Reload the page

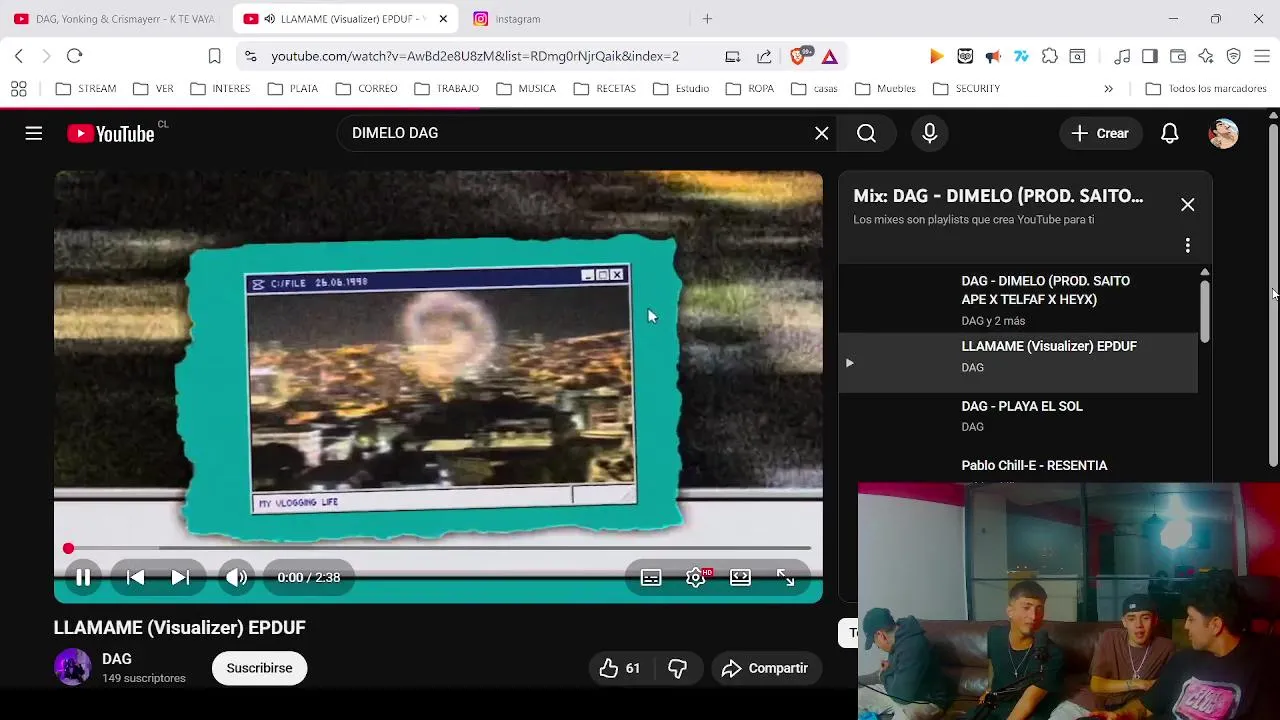tap(74, 56)
